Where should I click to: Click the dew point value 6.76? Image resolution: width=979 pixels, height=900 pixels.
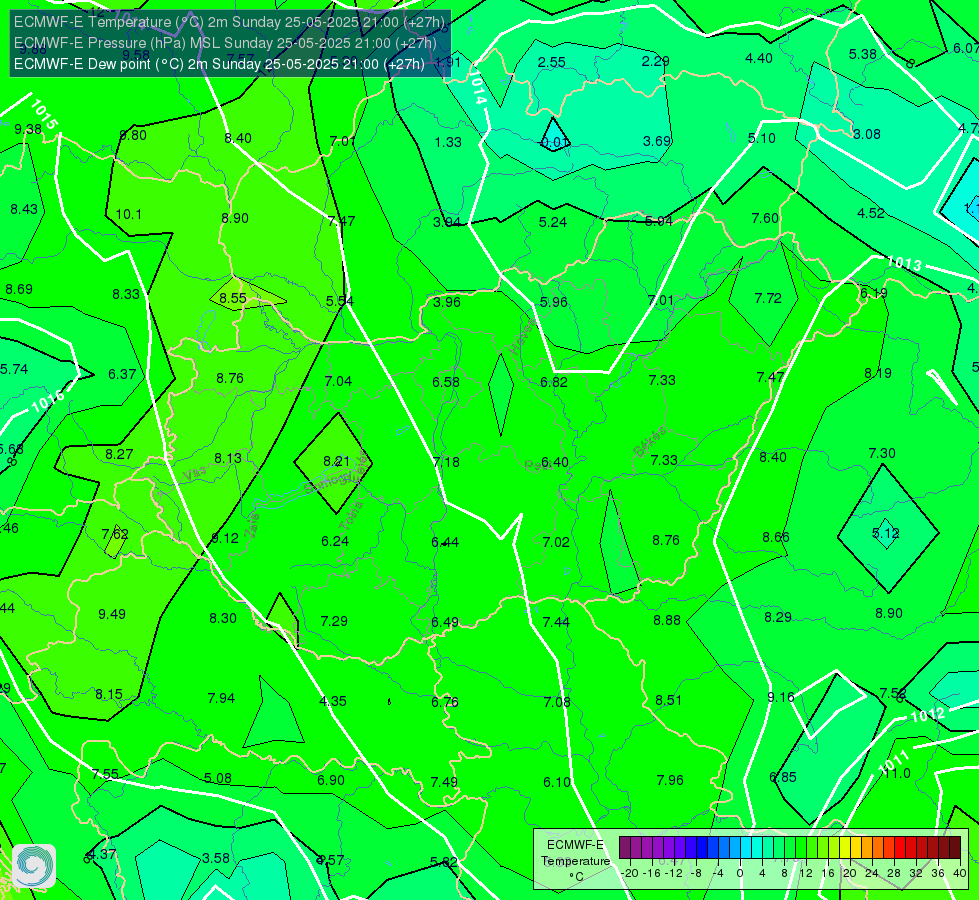[x=445, y=703]
